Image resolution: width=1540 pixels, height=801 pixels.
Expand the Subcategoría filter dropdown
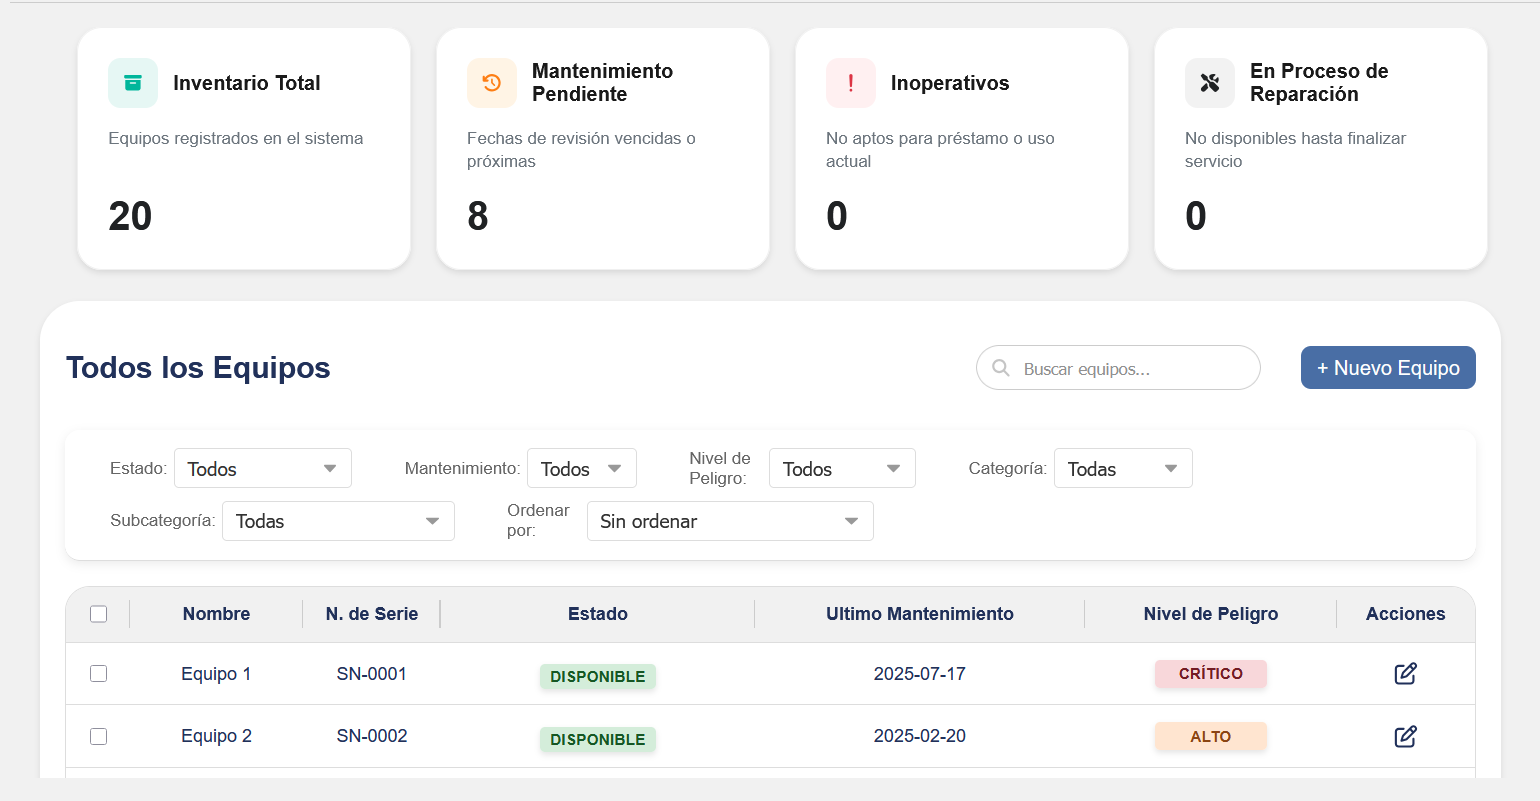(337, 520)
